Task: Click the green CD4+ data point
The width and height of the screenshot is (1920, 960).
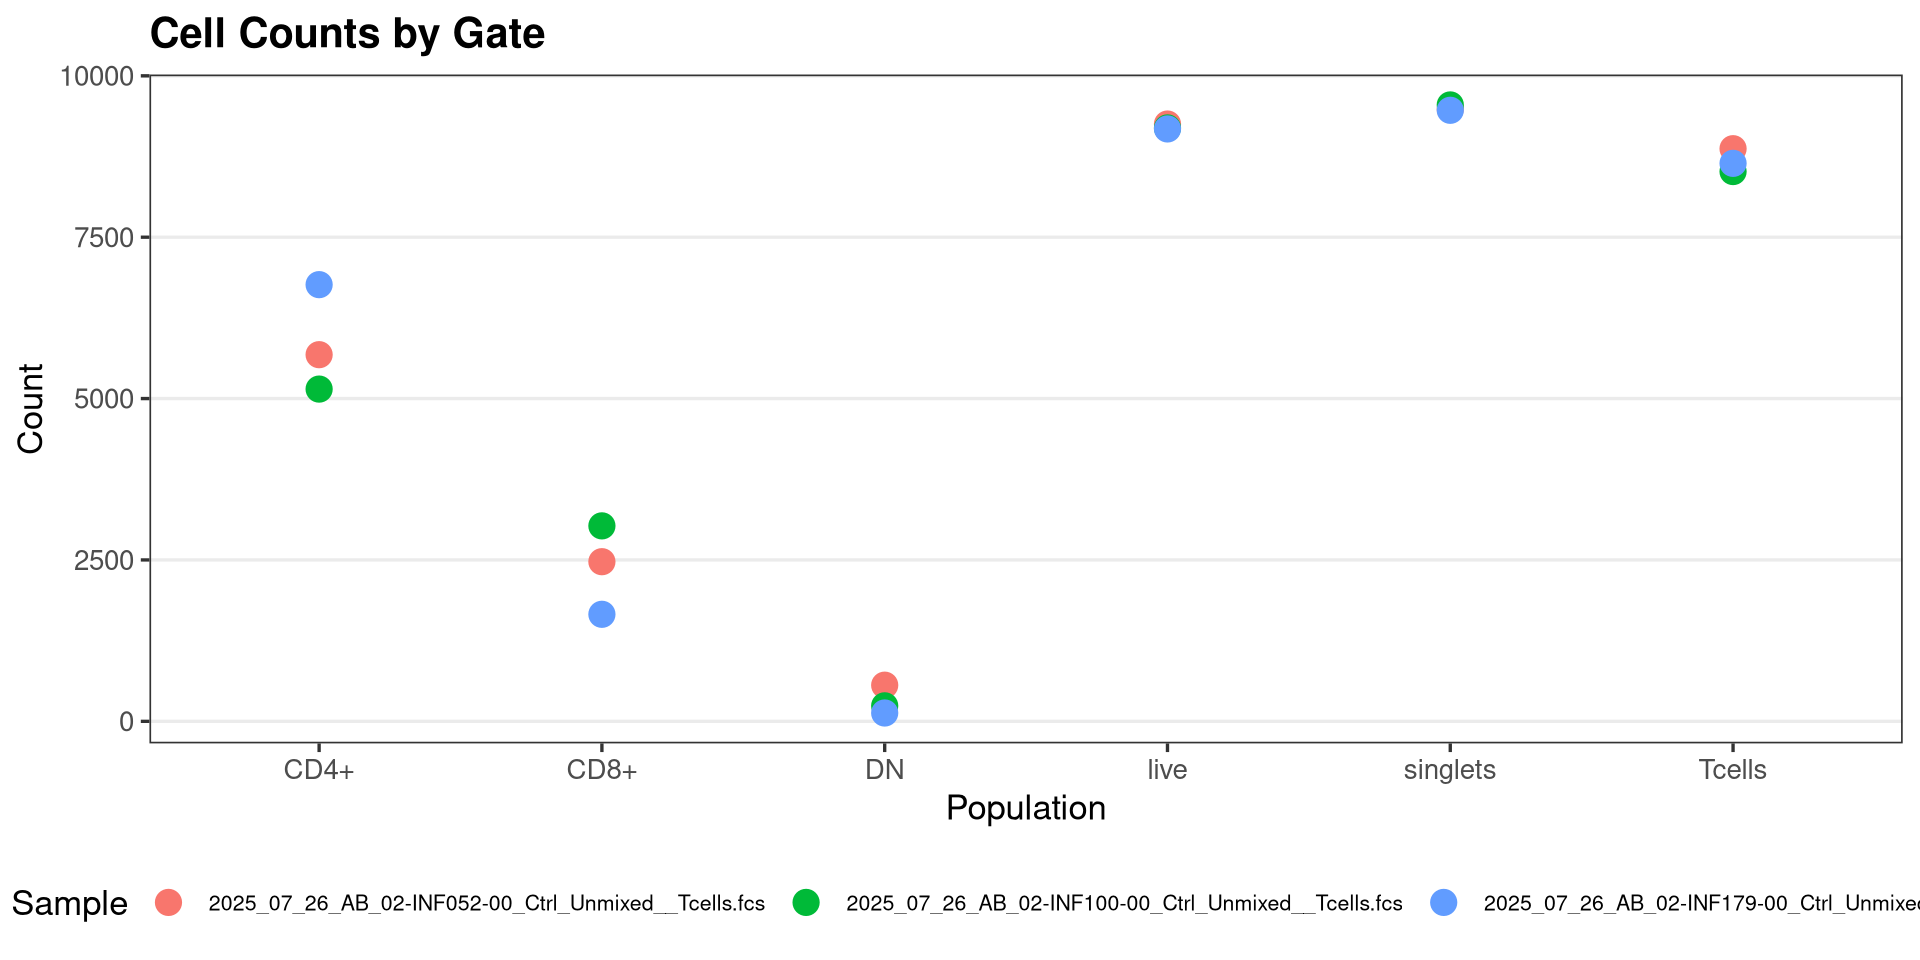Action: click(319, 389)
